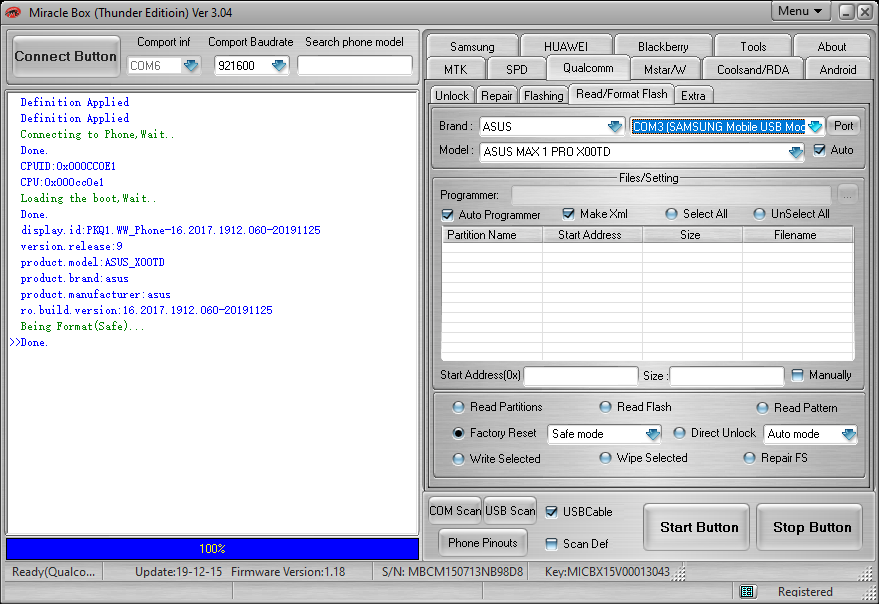Click the Filename column header
The height and width of the screenshot is (604, 879).
(x=798, y=235)
